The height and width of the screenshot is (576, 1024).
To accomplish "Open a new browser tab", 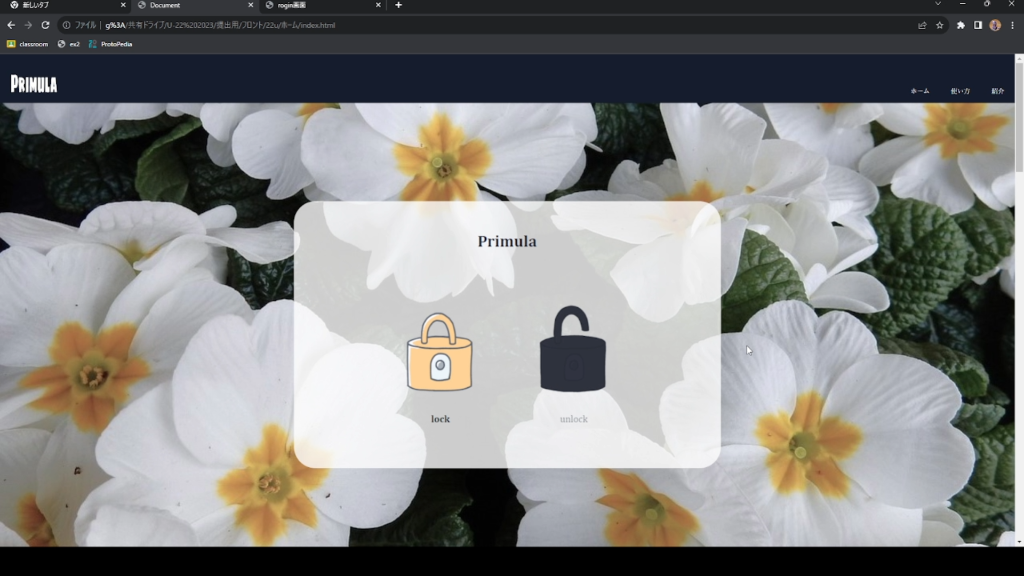I will click(398, 5).
